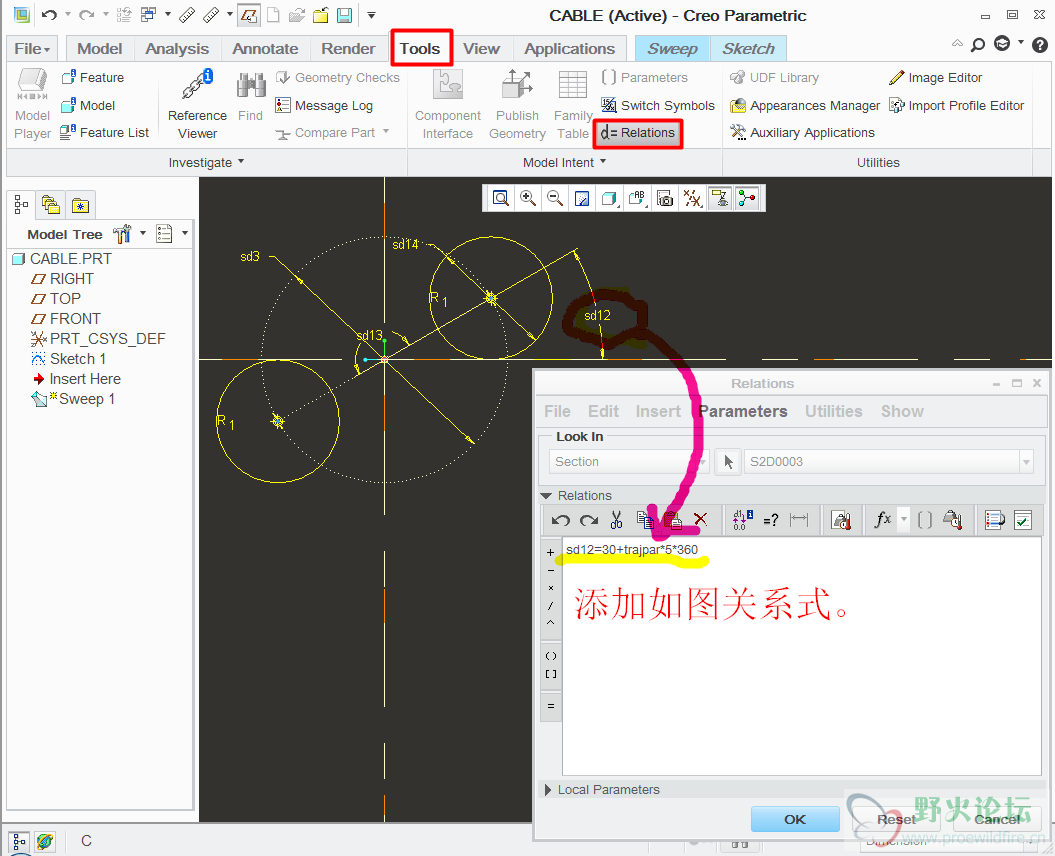Expand the Local Parameters section
1055x856 pixels.
click(x=548, y=789)
